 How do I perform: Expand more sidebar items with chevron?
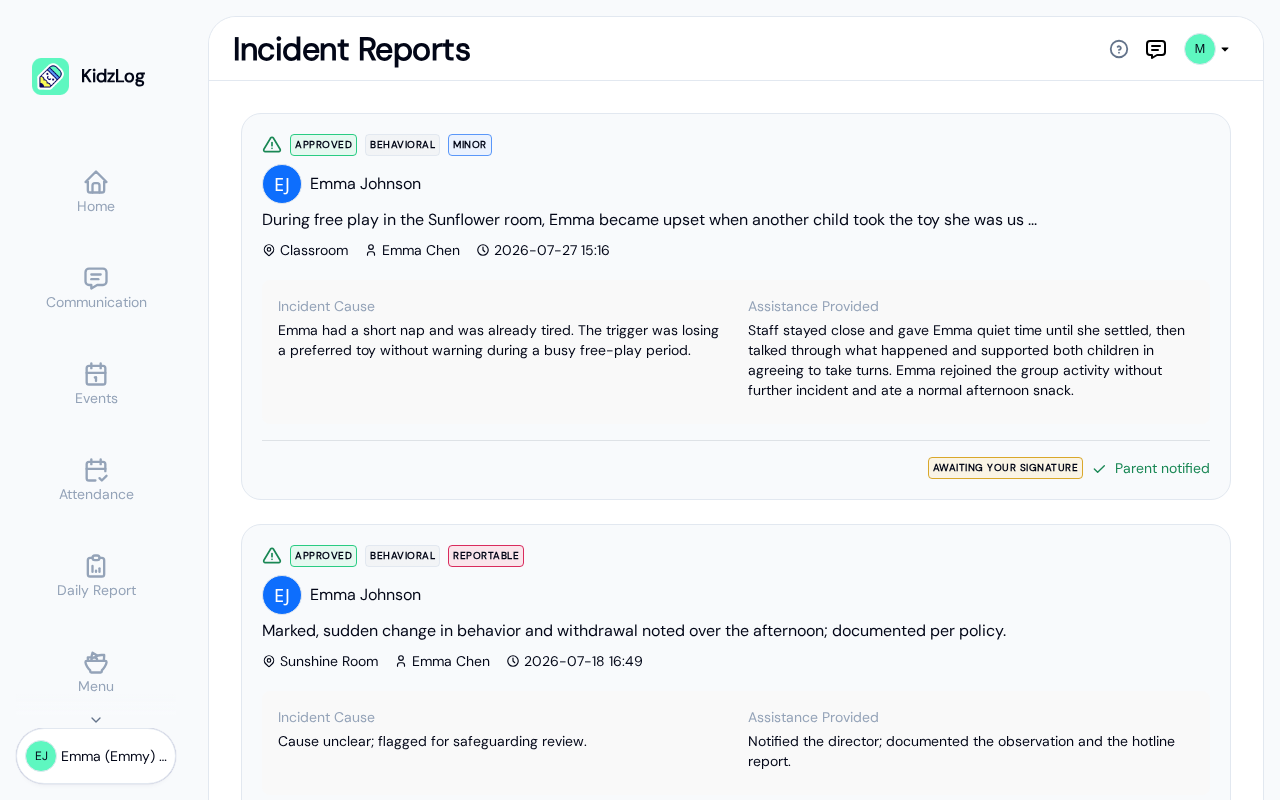pyautogui.click(x=96, y=720)
